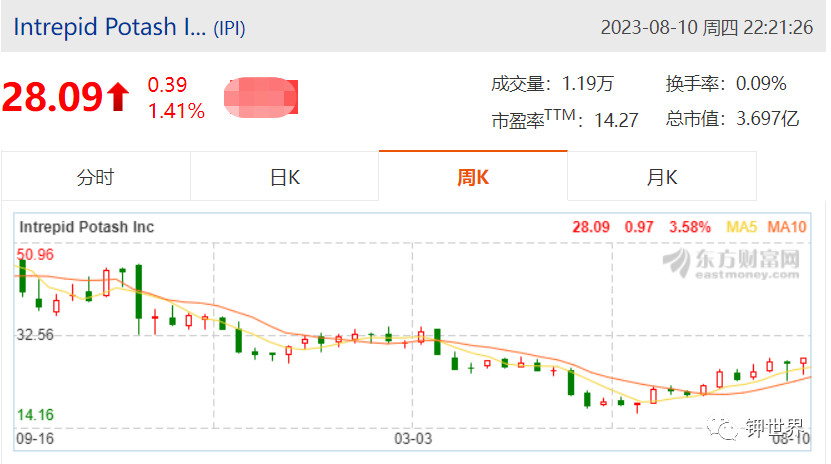Click the 50.96 high price label
The height and width of the screenshot is (464, 831).
[x=36, y=254]
